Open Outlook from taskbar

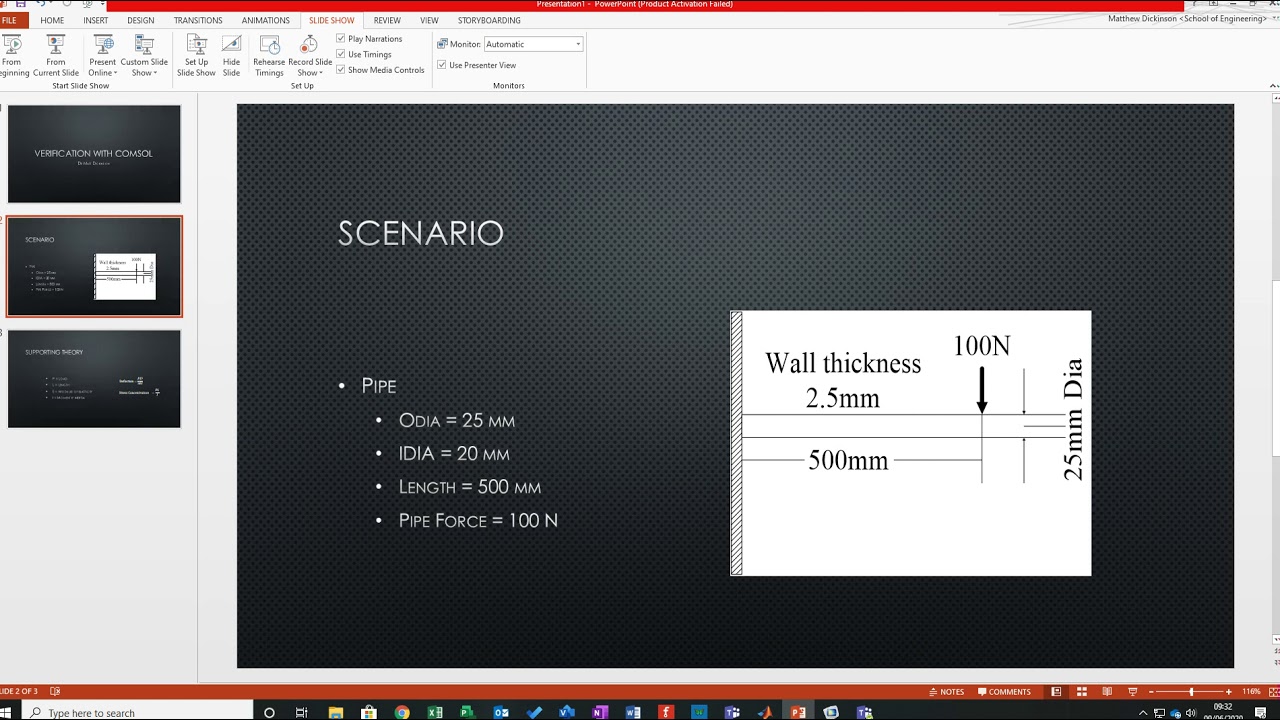[x=501, y=712]
